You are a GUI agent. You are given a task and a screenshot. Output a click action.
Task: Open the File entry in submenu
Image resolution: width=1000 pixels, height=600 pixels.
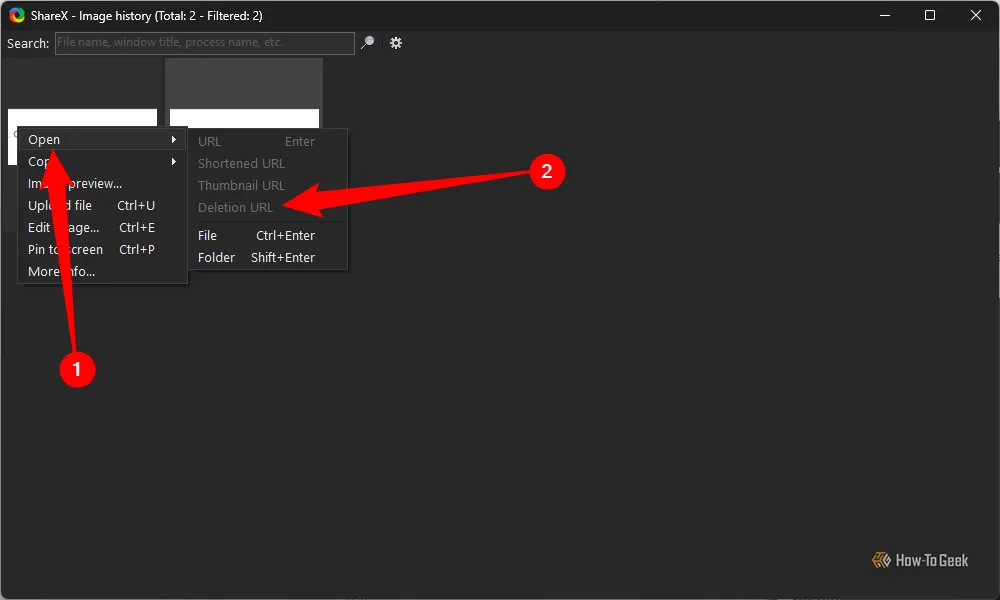(x=208, y=236)
